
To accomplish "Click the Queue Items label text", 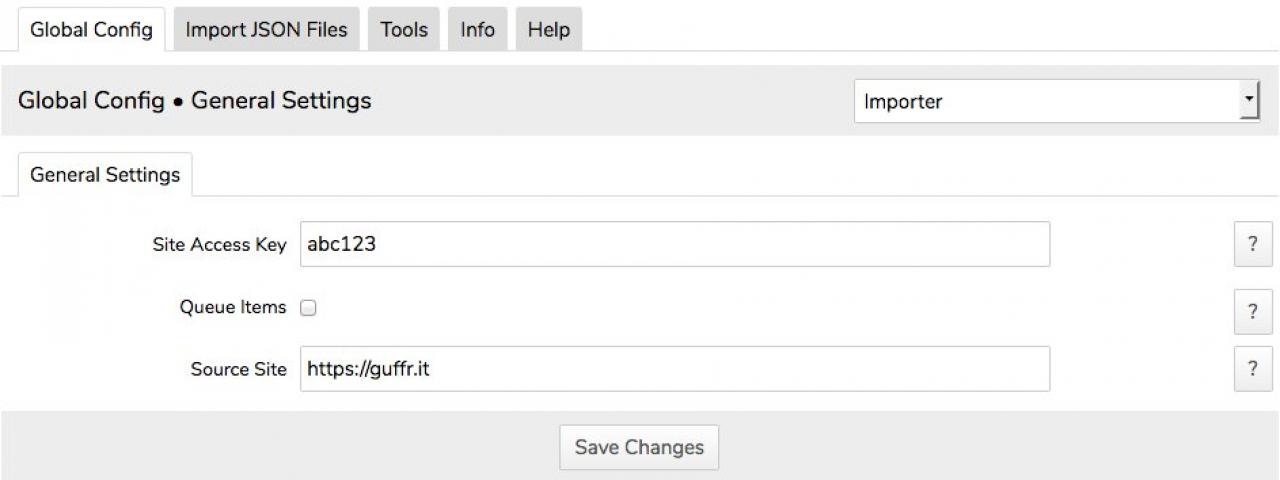I will pos(233,307).
